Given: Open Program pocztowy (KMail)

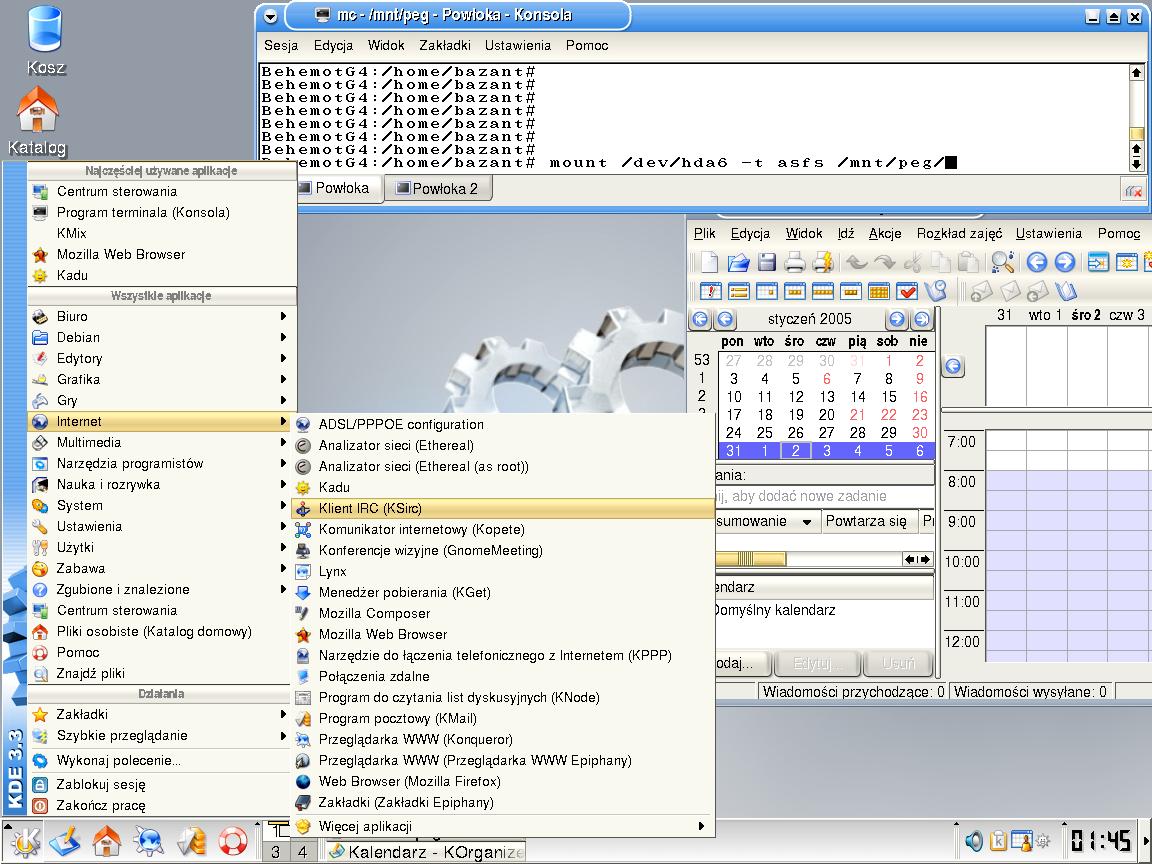Looking at the screenshot, I should 503,719.
